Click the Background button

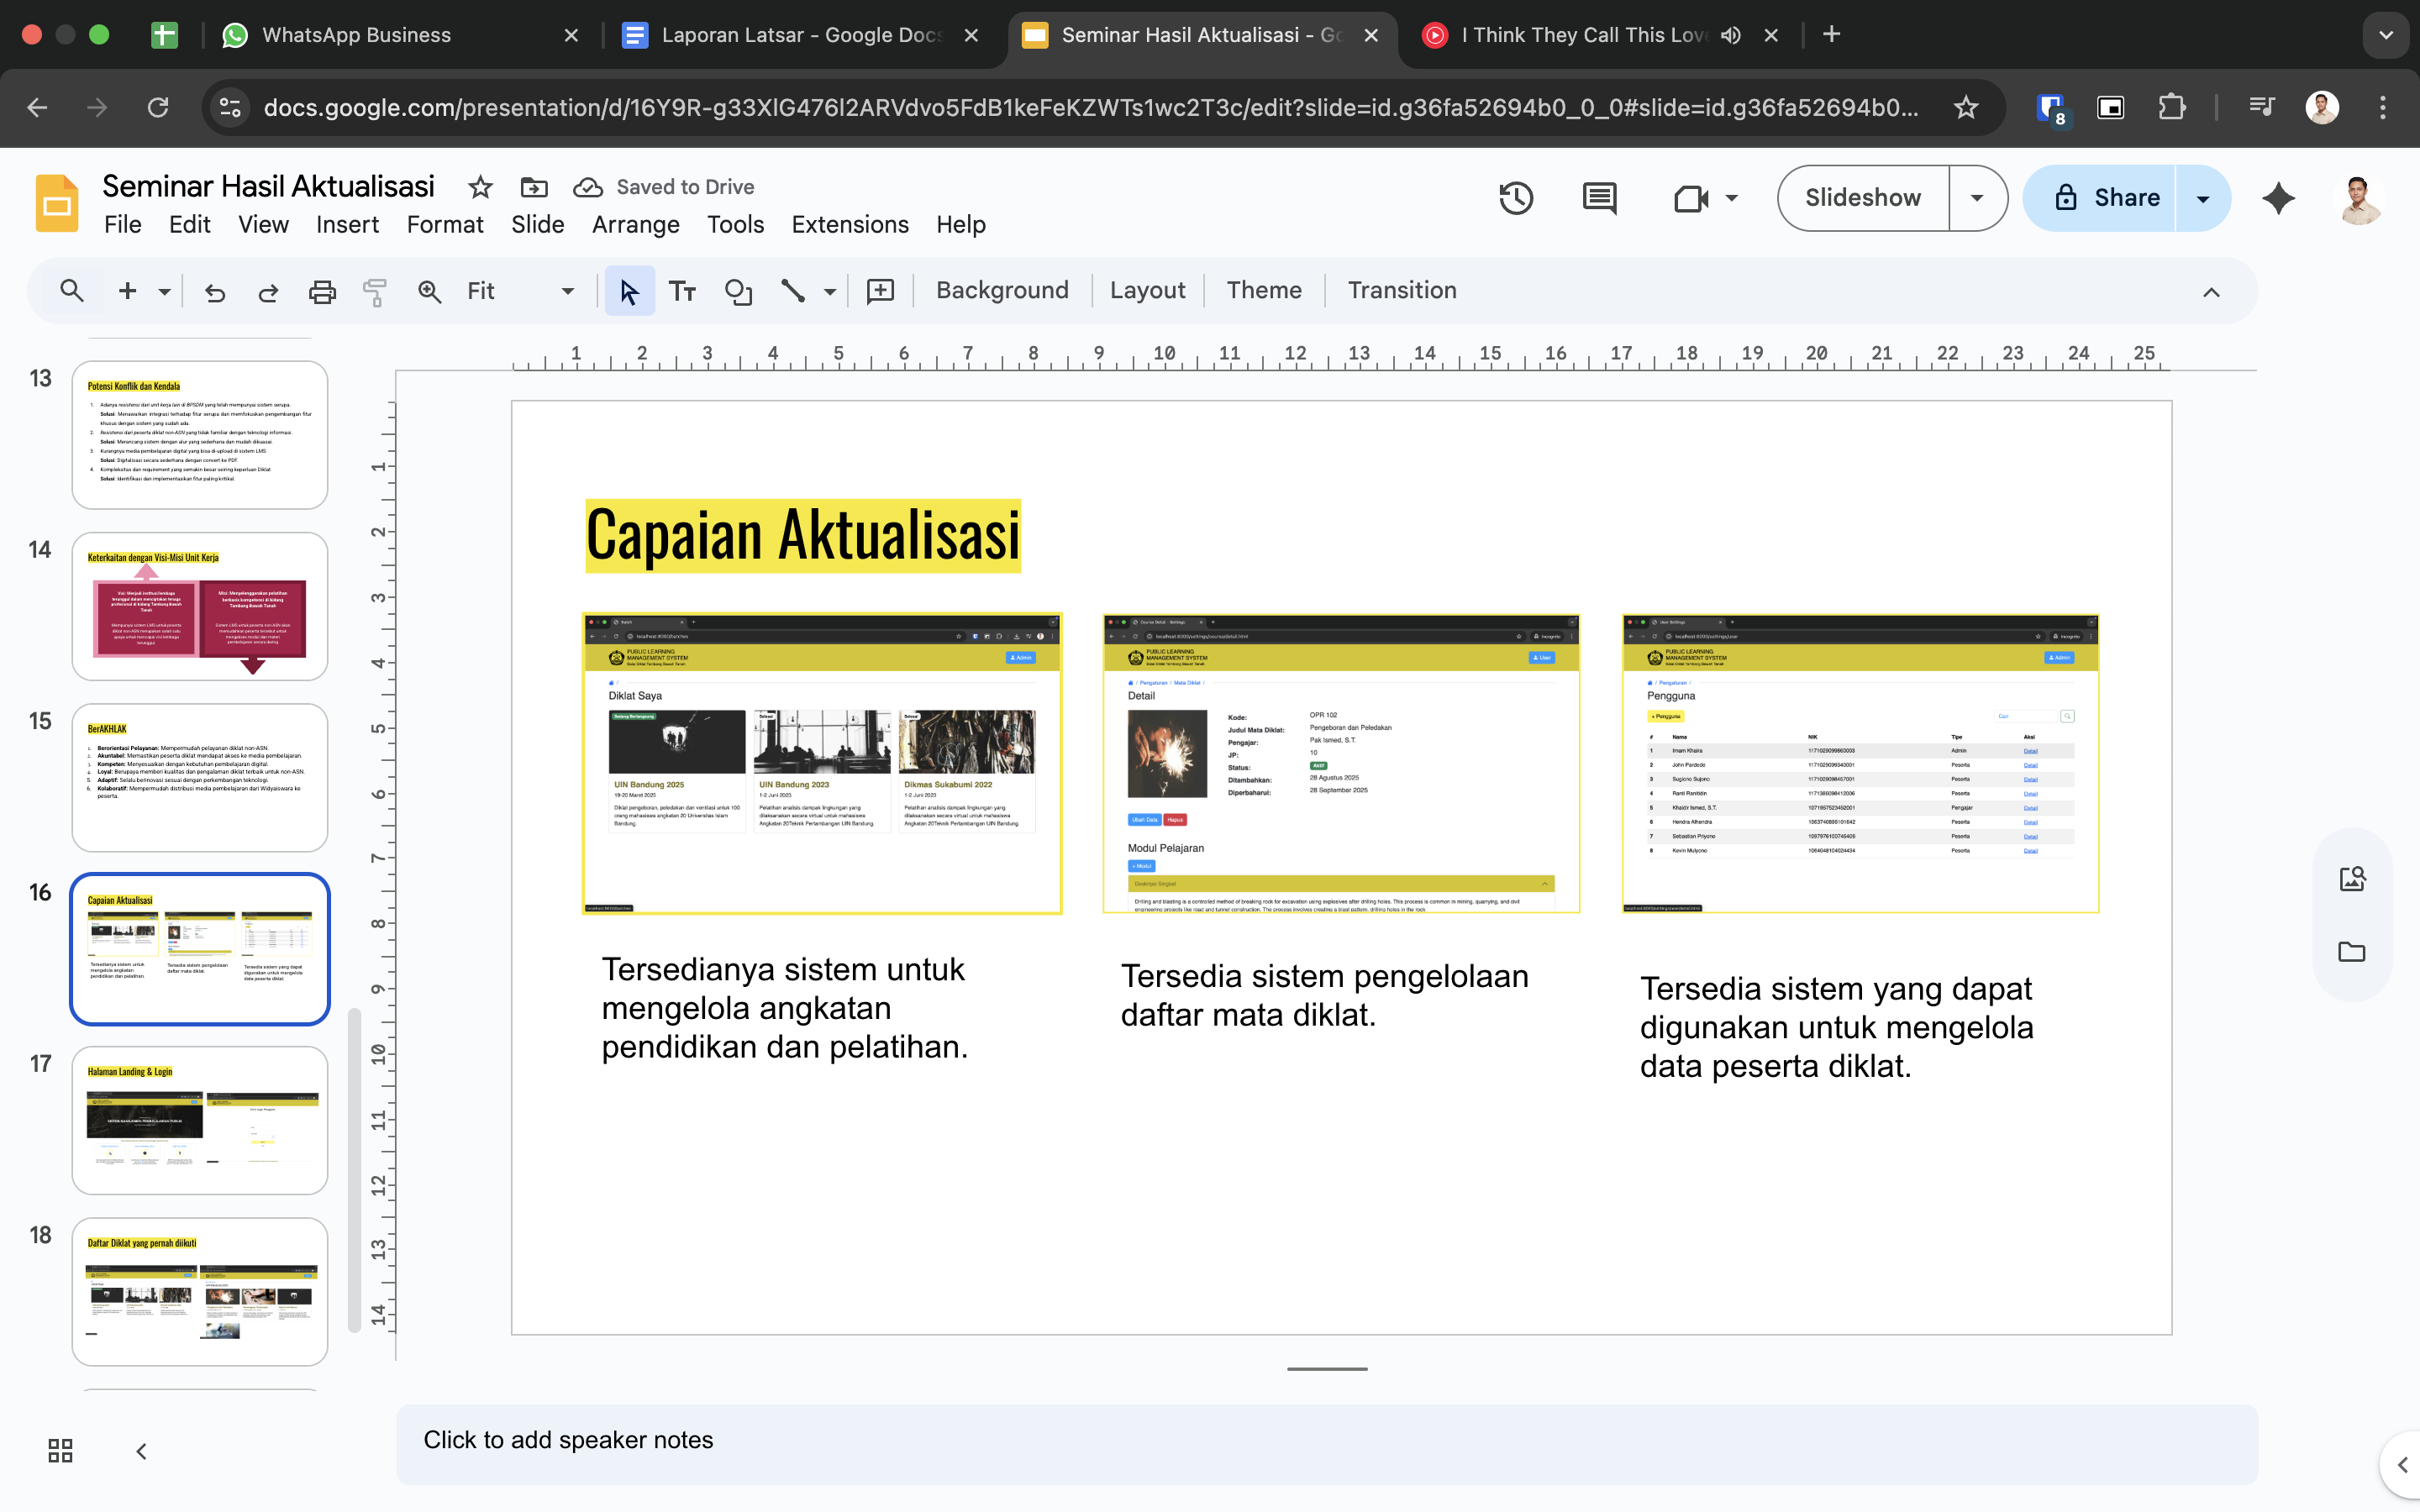1002,291
